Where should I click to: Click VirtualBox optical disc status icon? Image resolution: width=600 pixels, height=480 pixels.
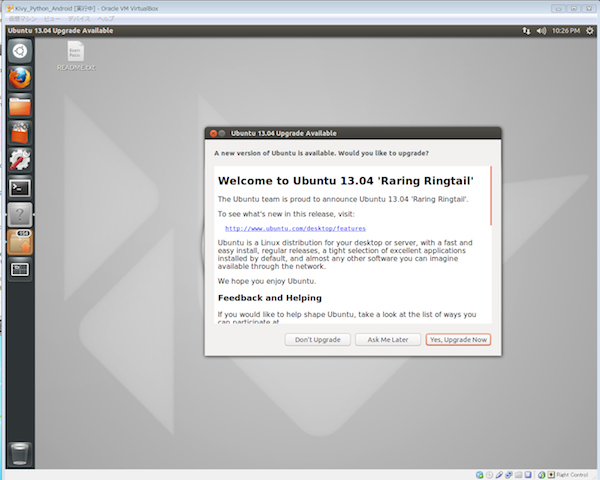(x=489, y=475)
